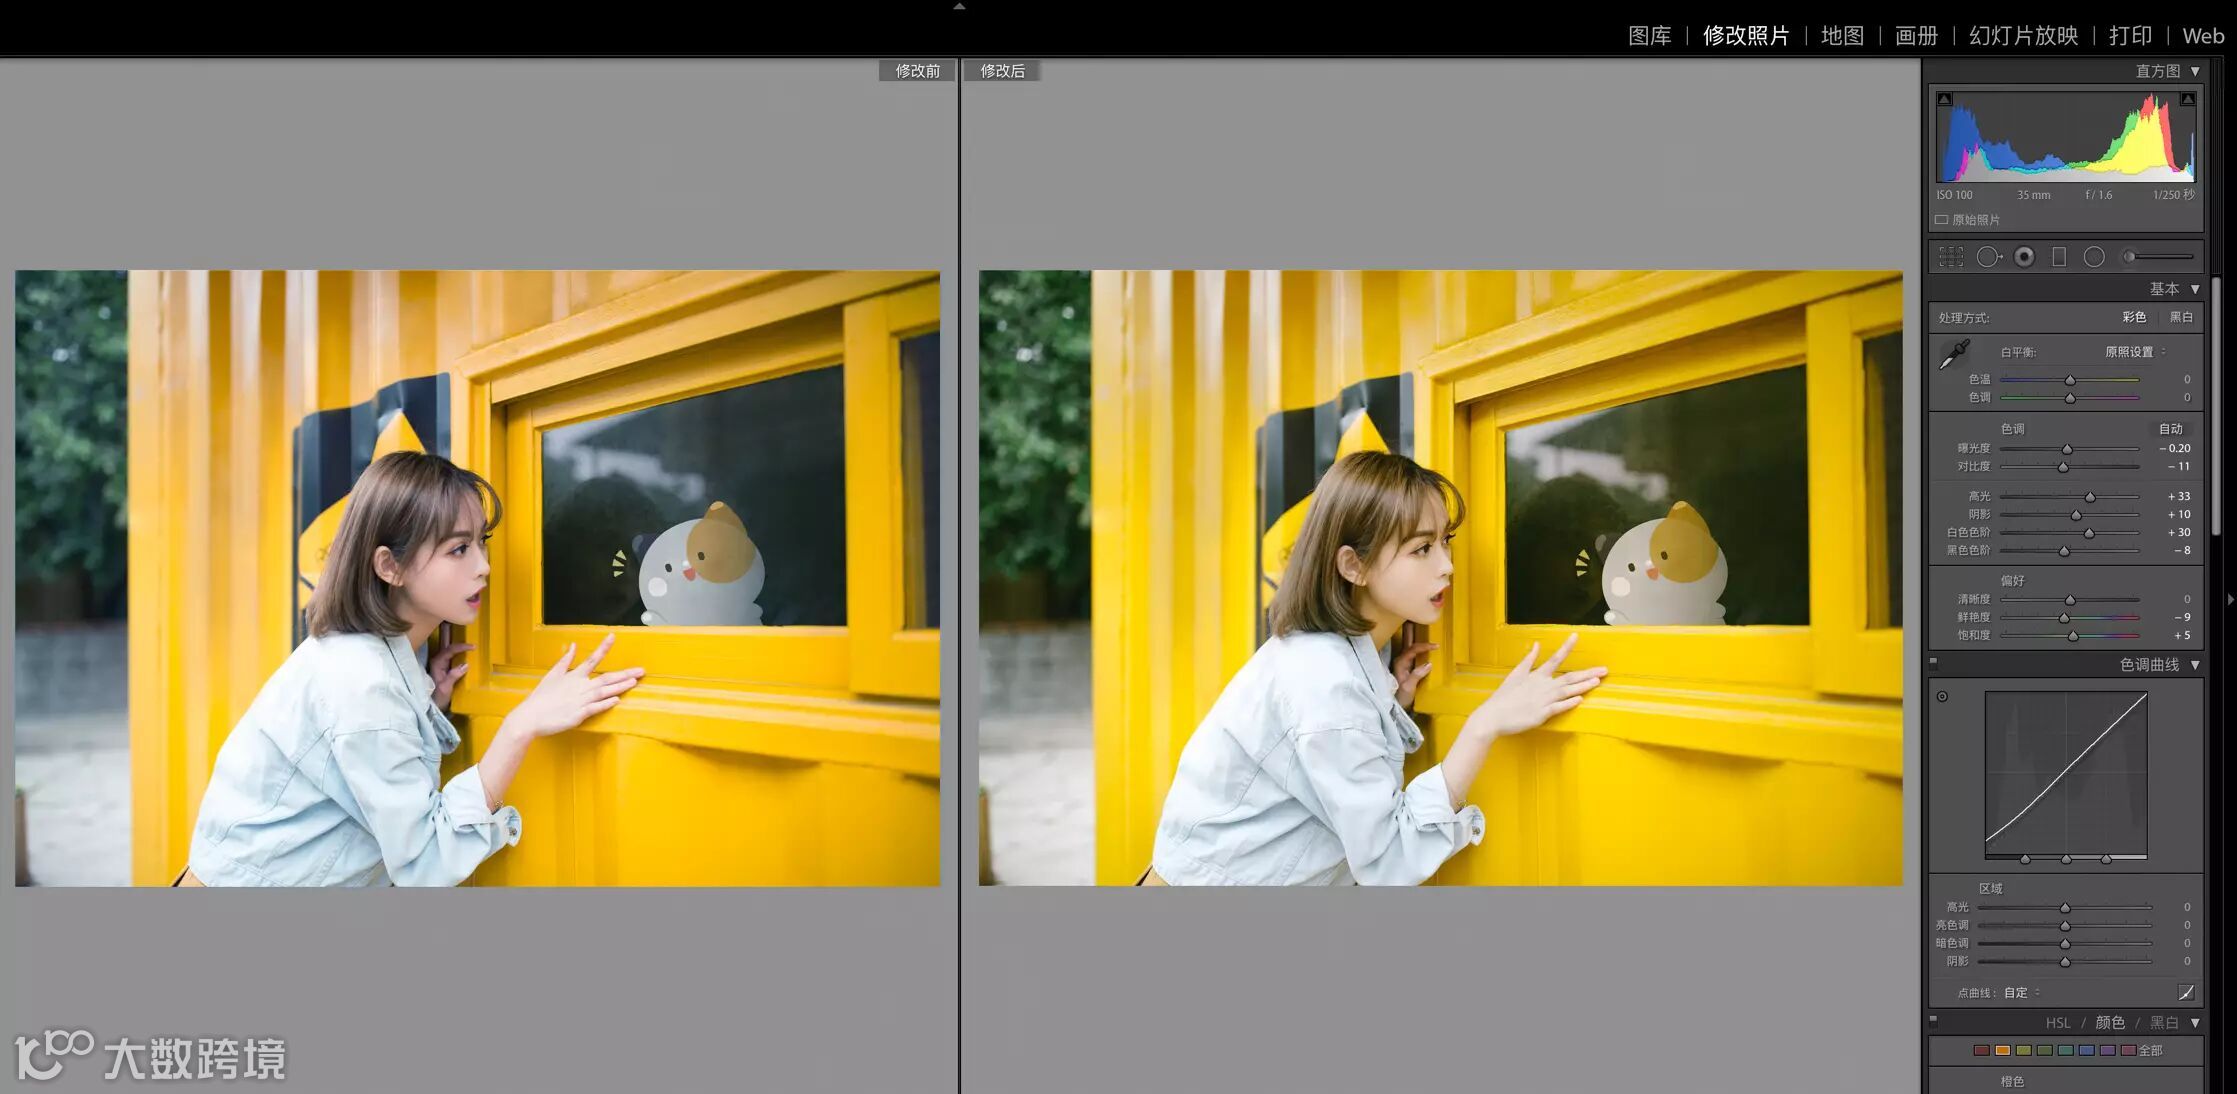This screenshot has width=2237, height=1094.
Task: Click the 自动 tone button
Action: pyautogui.click(x=2170, y=429)
